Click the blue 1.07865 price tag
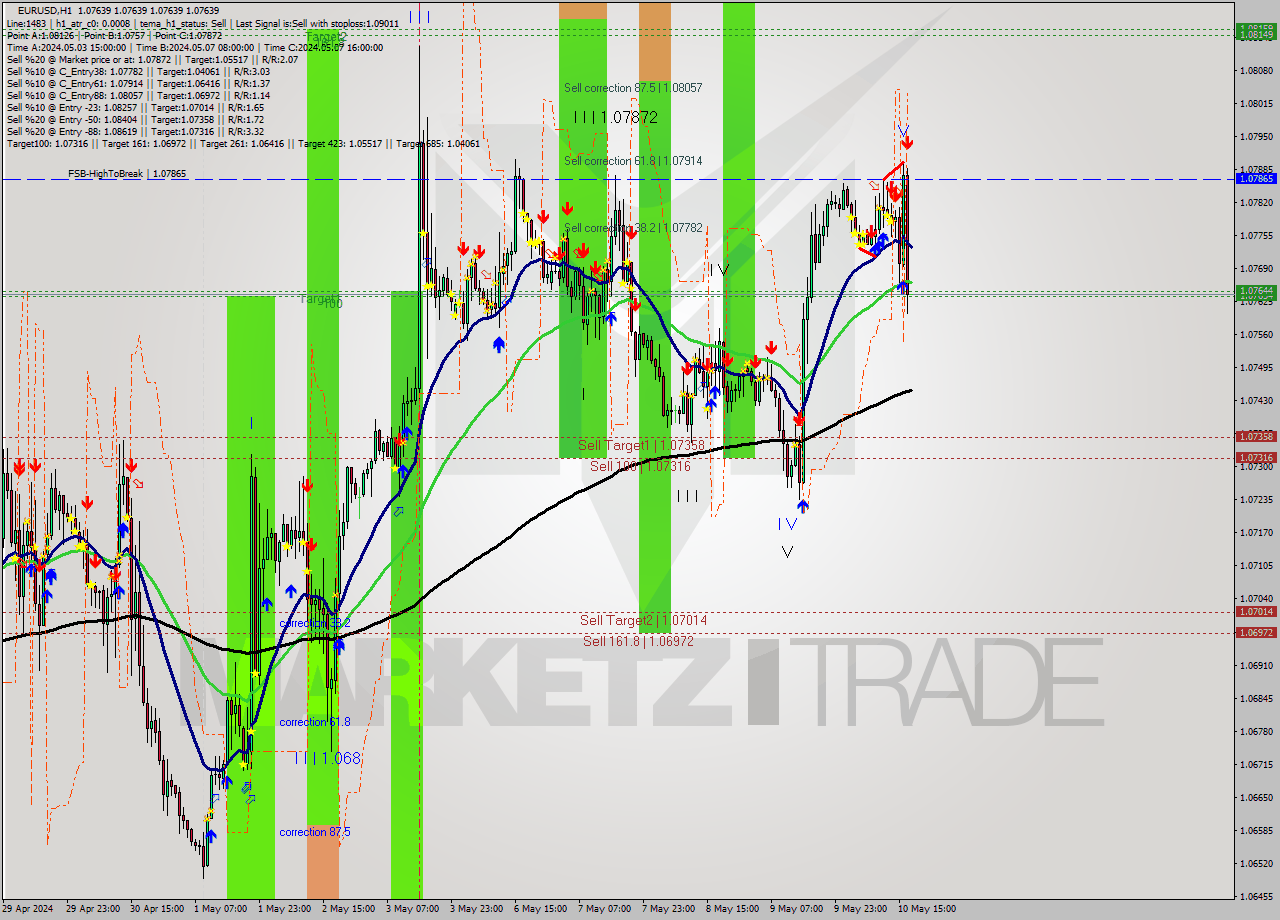Image resolution: width=1280 pixels, height=920 pixels. coord(1256,178)
